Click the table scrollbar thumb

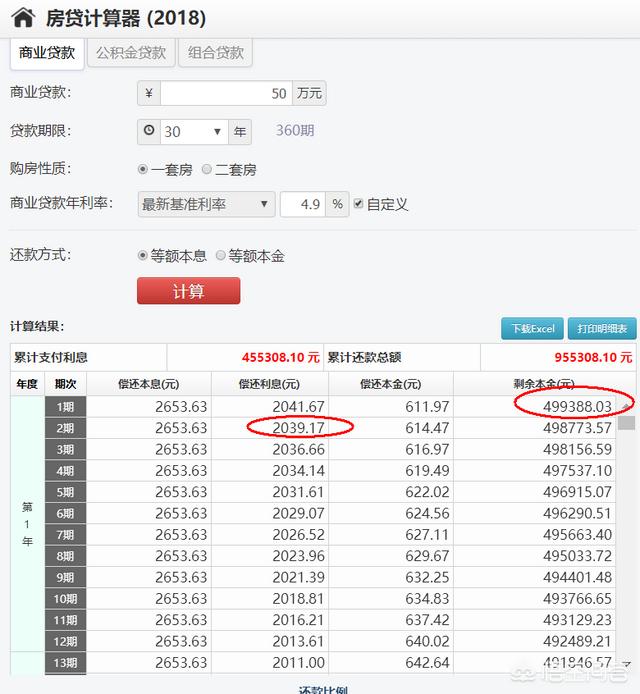626,423
